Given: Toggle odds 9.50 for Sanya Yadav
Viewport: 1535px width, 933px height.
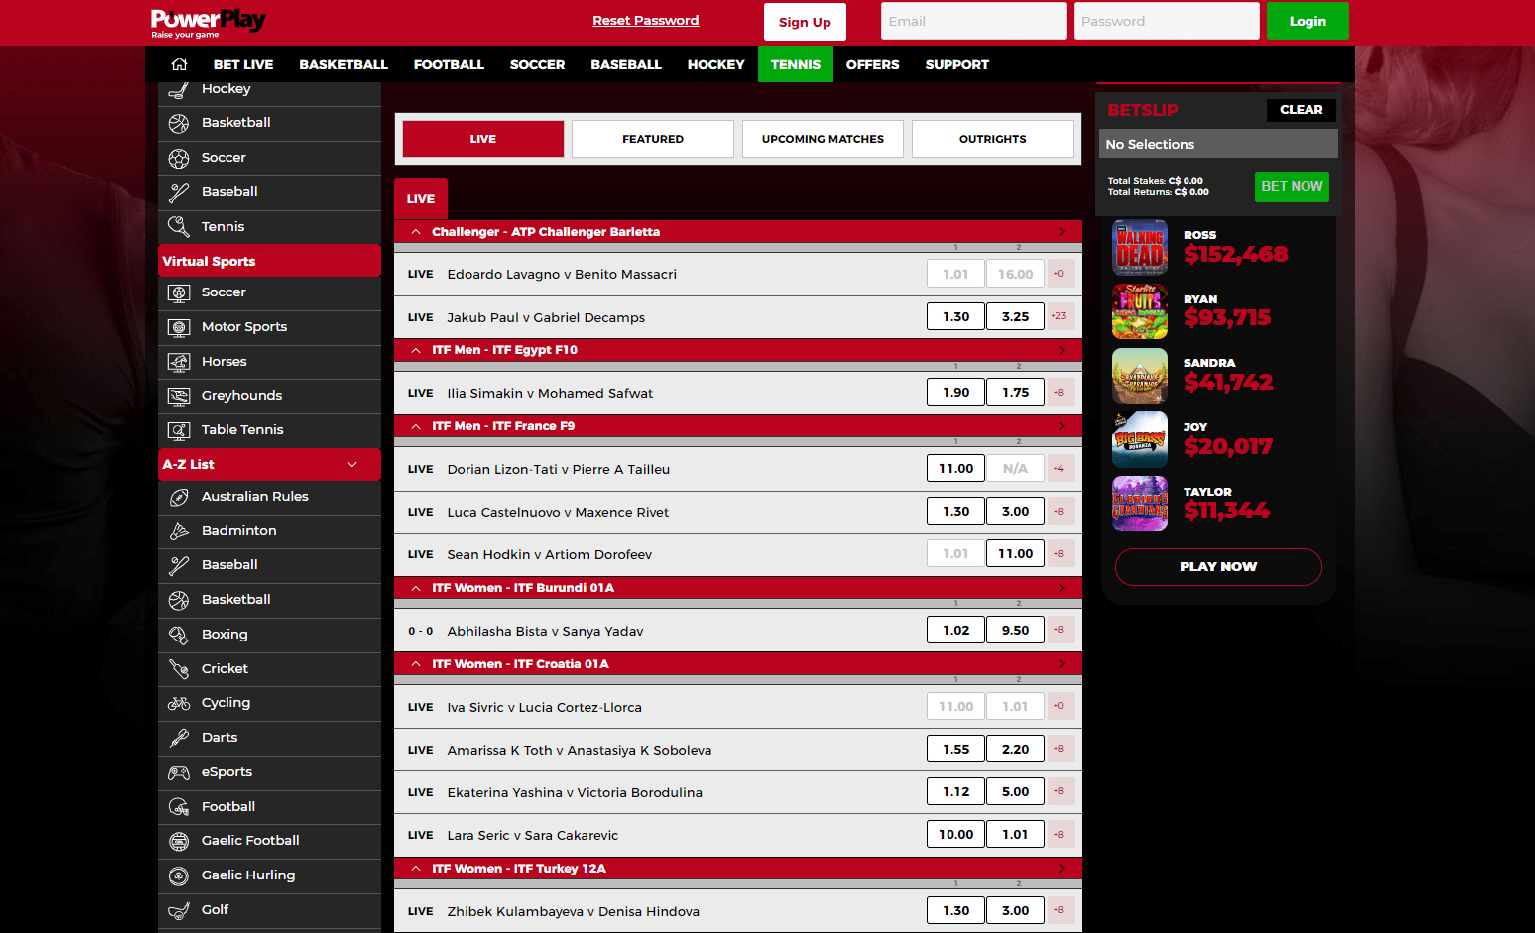Looking at the screenshot, I should [x=1015, y=631].
